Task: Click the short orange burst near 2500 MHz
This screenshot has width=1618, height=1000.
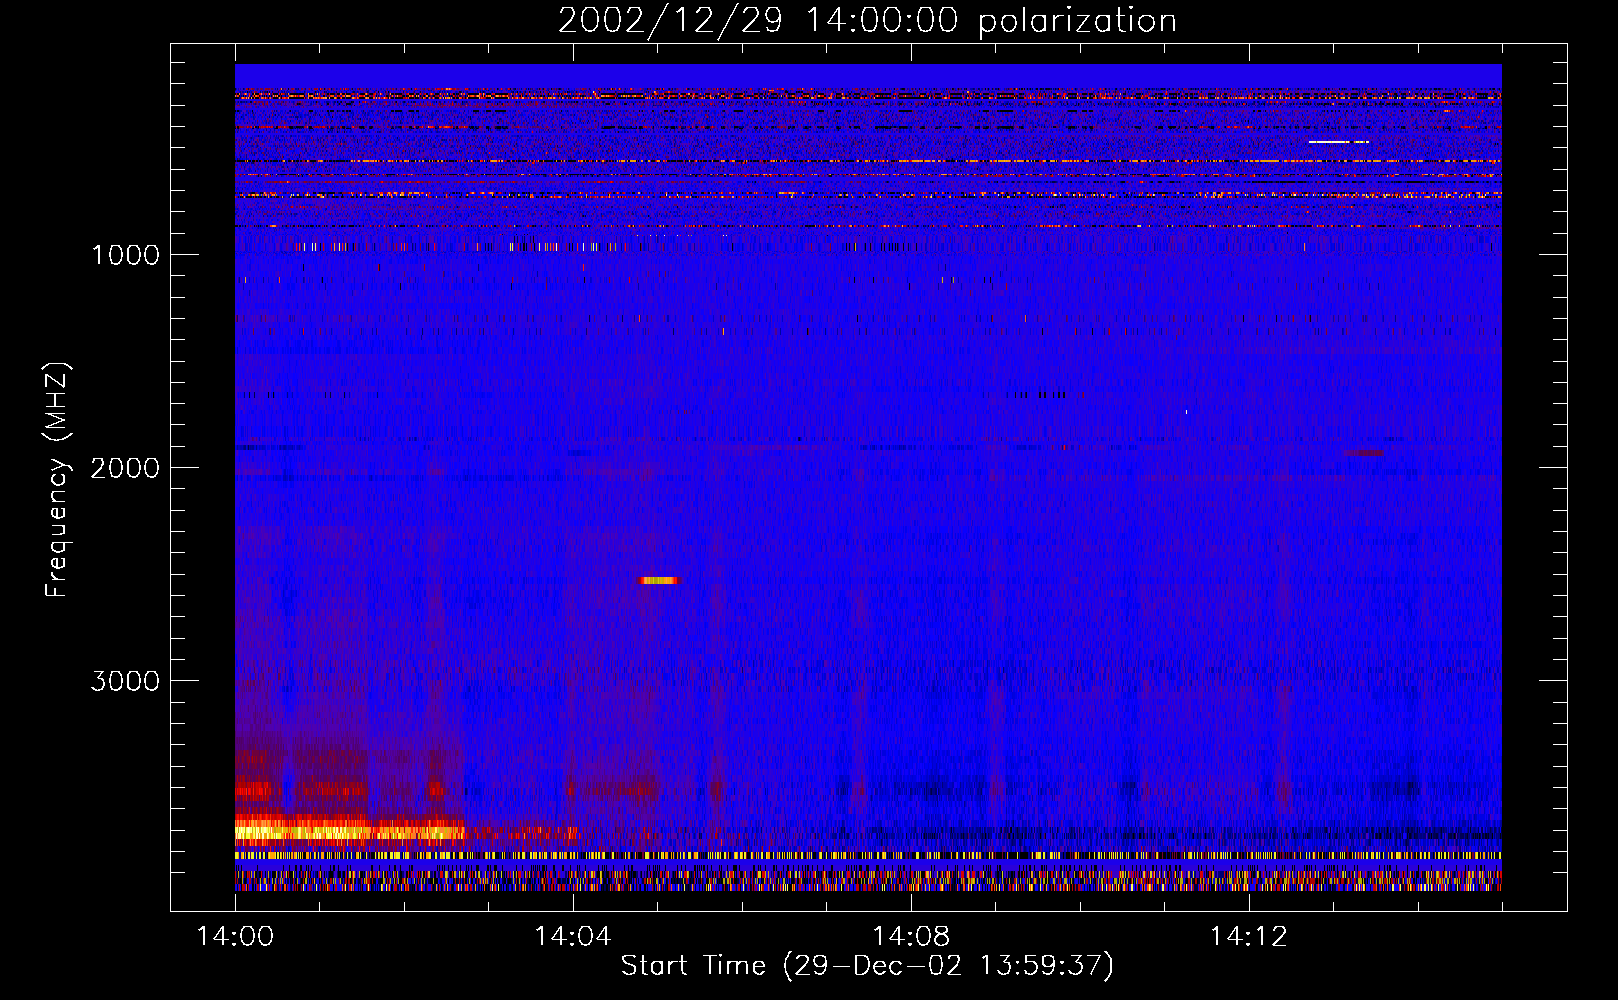Action: 659,580
